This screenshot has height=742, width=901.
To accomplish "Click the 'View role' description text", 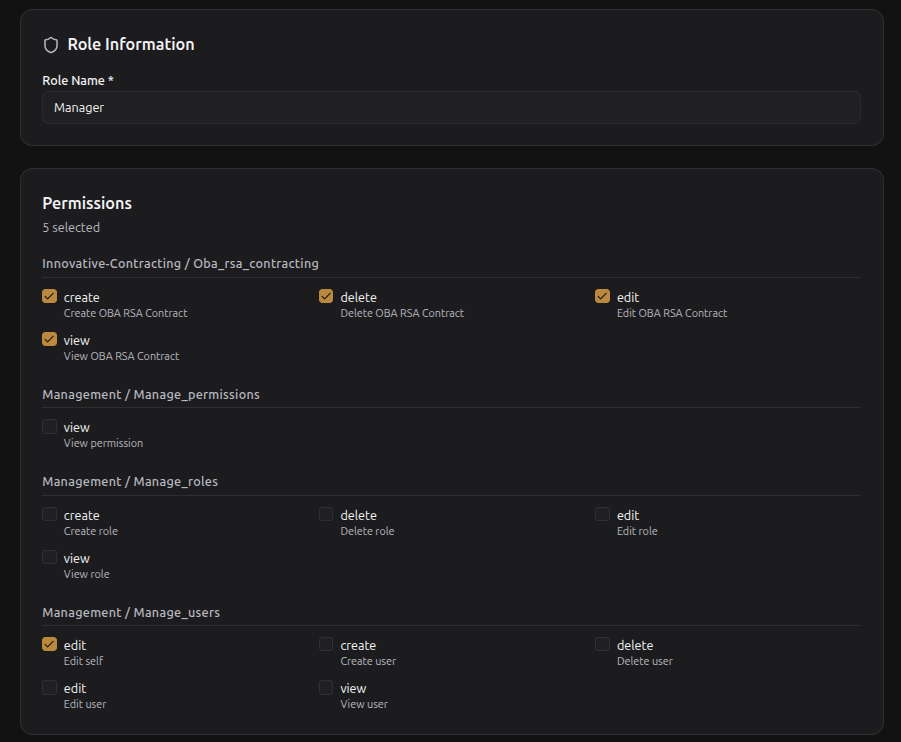I will tap(87, 574).
